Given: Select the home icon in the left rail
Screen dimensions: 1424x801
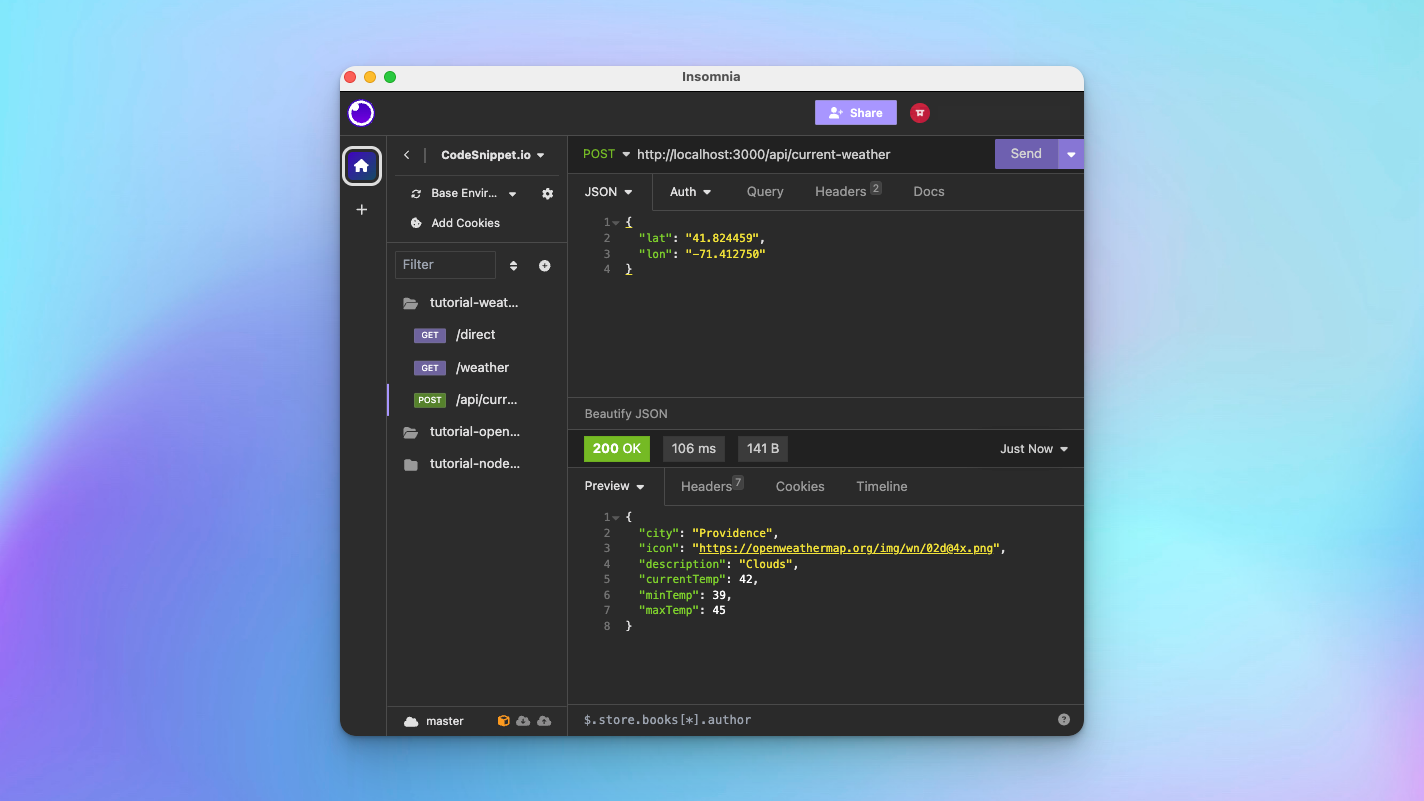Looking at the screenshot, I should pyautogui.click(x=361, y=165).
